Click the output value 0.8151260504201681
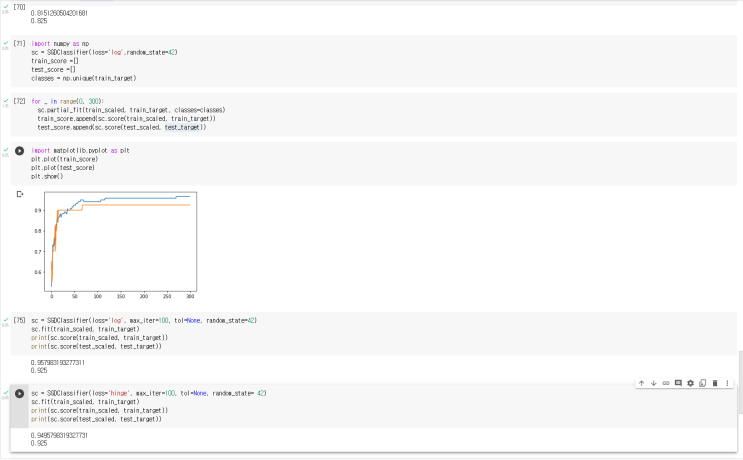743x460 pixels. (x=59, y=13)
